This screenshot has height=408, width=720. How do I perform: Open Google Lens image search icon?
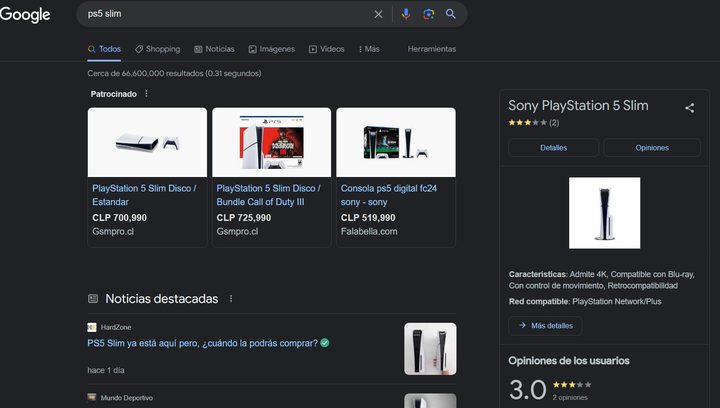[x=428, y=14]
